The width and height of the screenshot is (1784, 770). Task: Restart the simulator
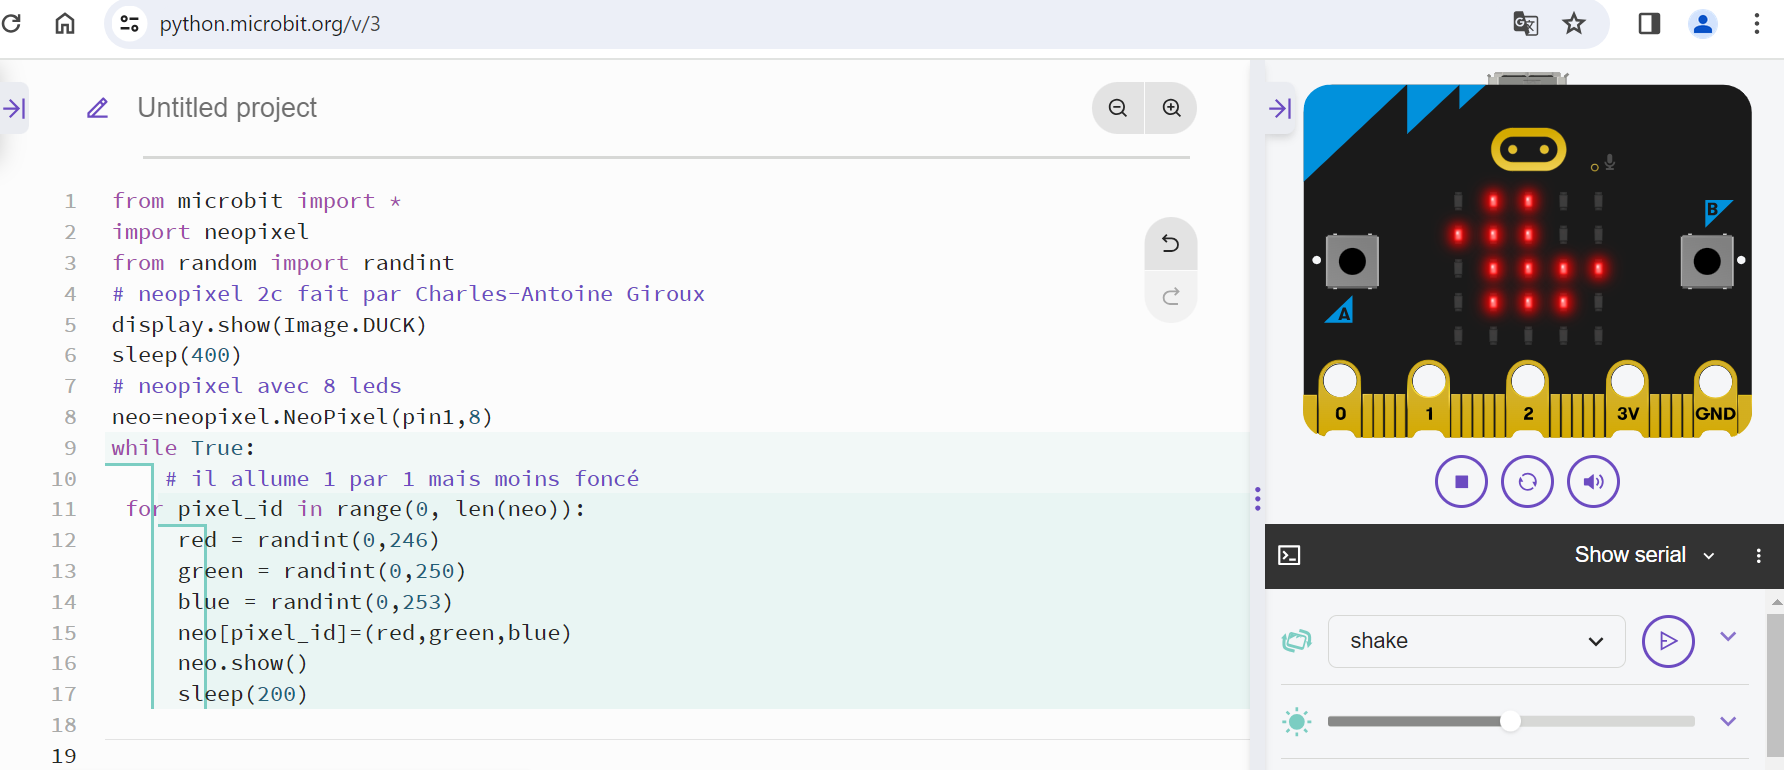[1527, 482]
